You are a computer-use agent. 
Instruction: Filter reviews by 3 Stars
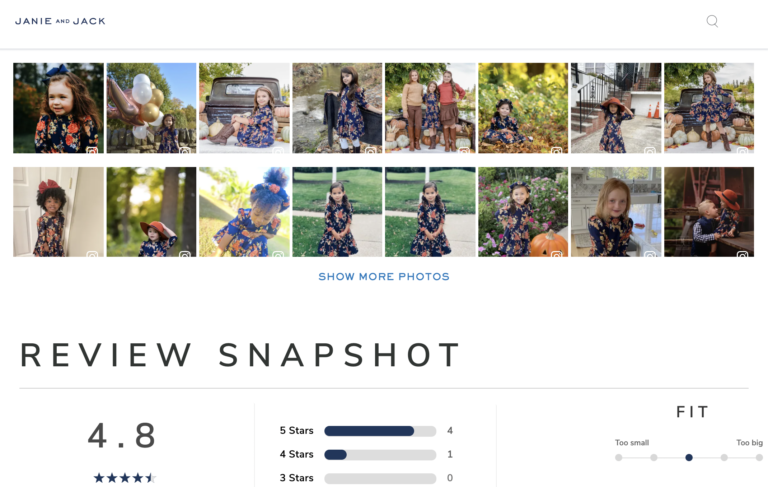click(x=296, y=478)
